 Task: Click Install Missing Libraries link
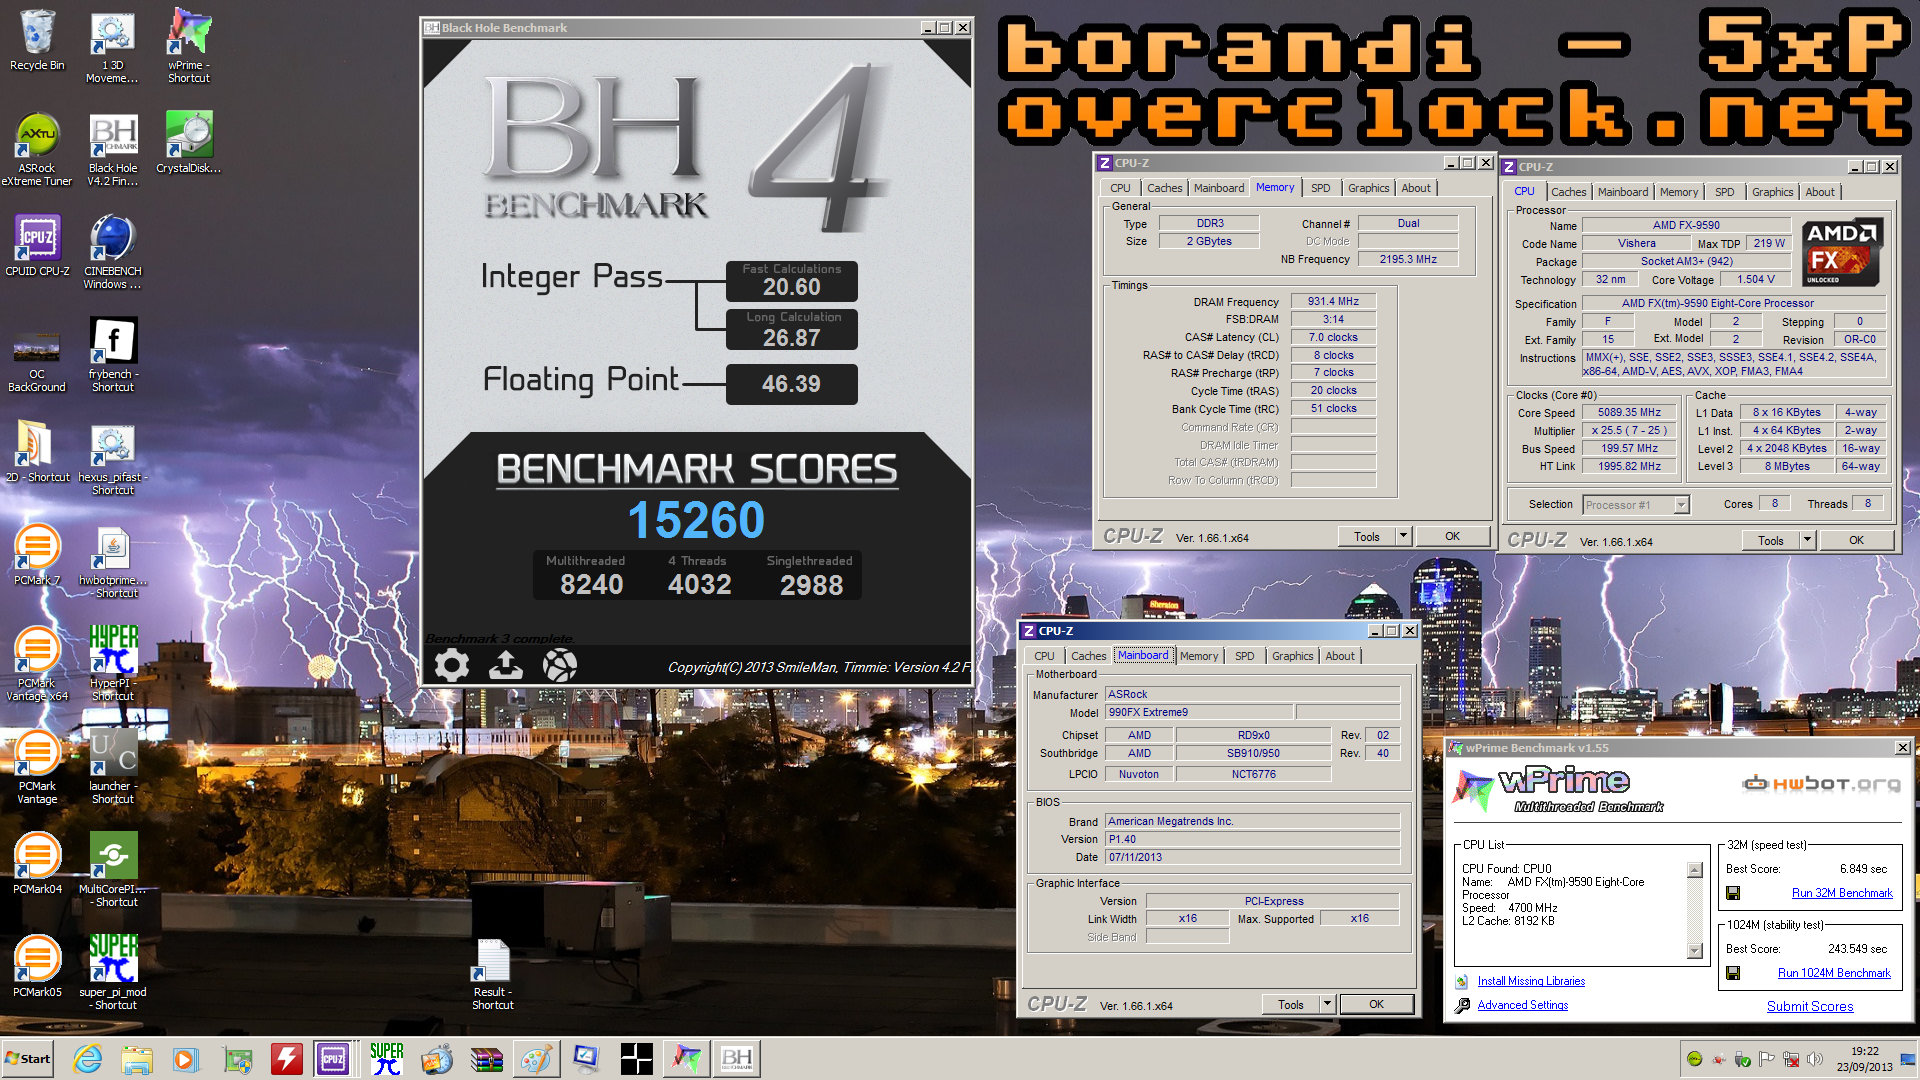tap(1531, 981)
